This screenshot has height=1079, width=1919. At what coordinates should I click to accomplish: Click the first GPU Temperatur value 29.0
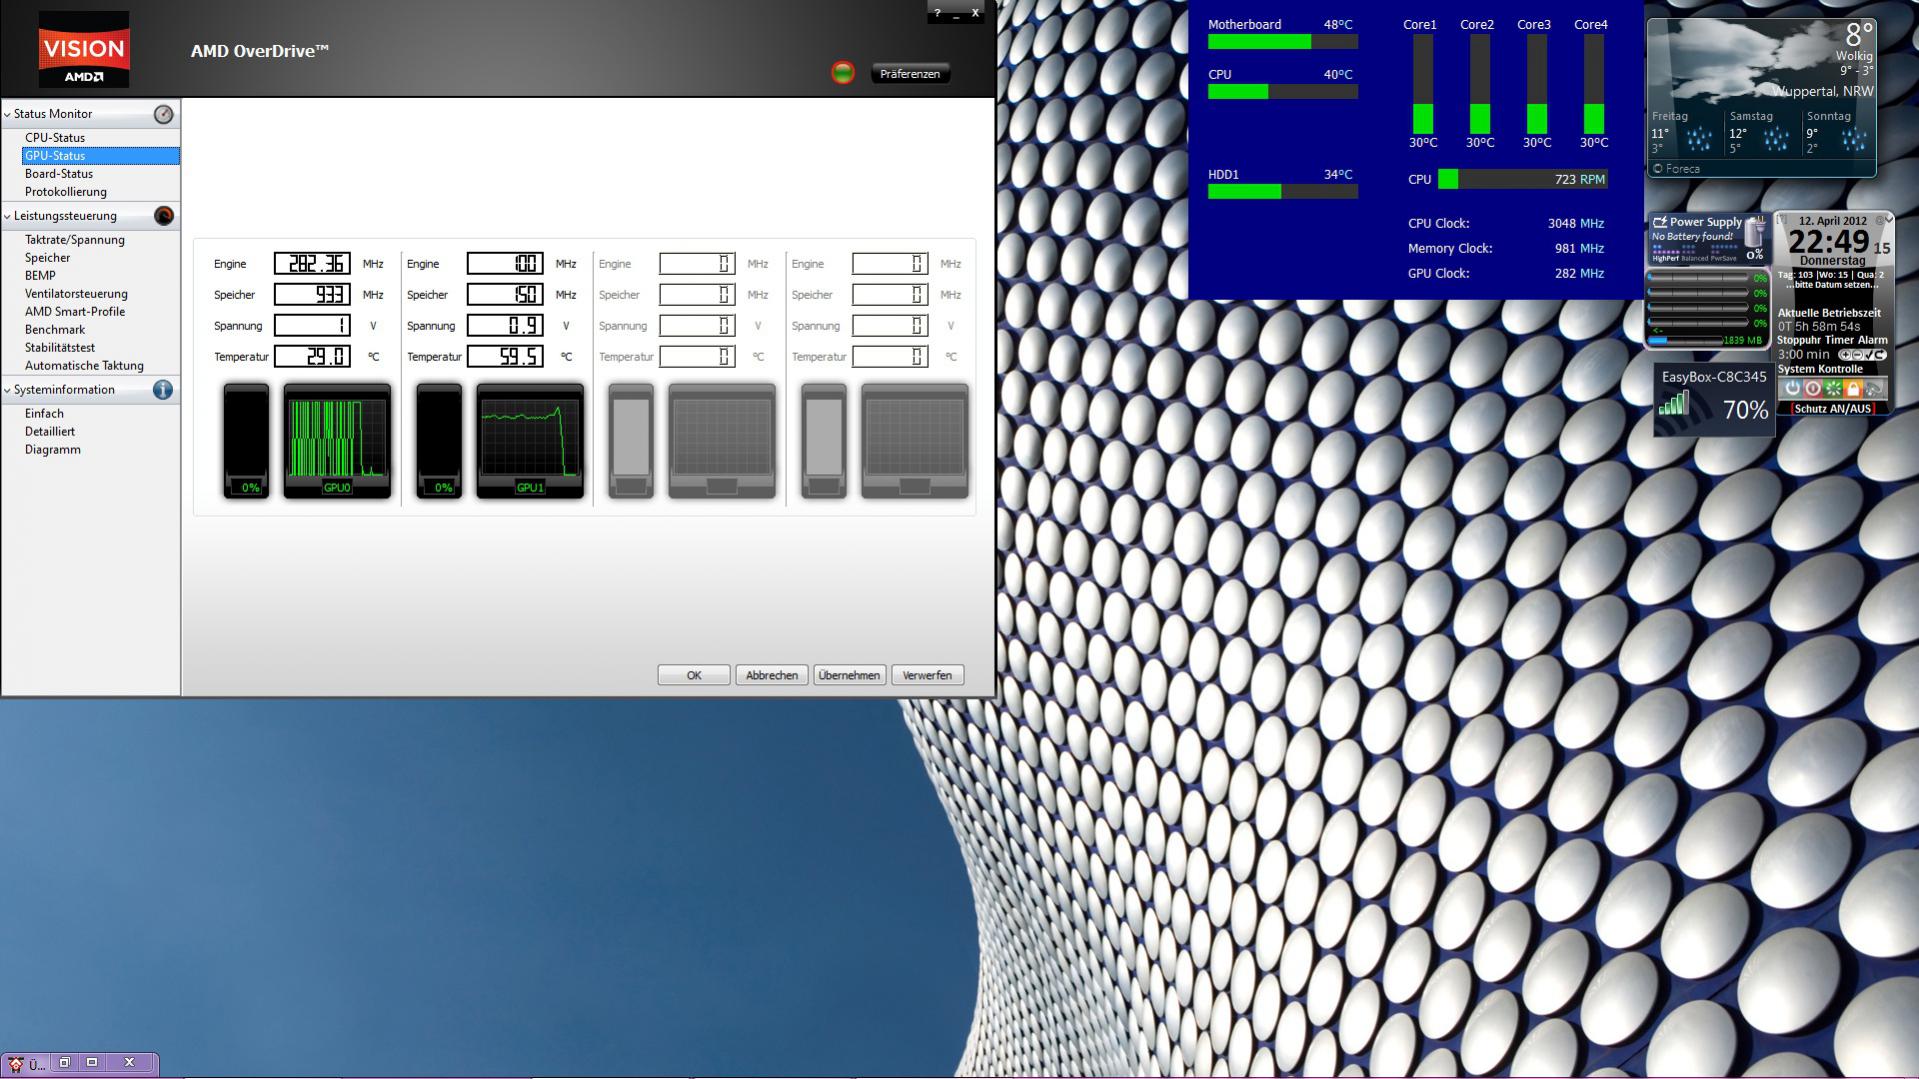pos(312,357)
